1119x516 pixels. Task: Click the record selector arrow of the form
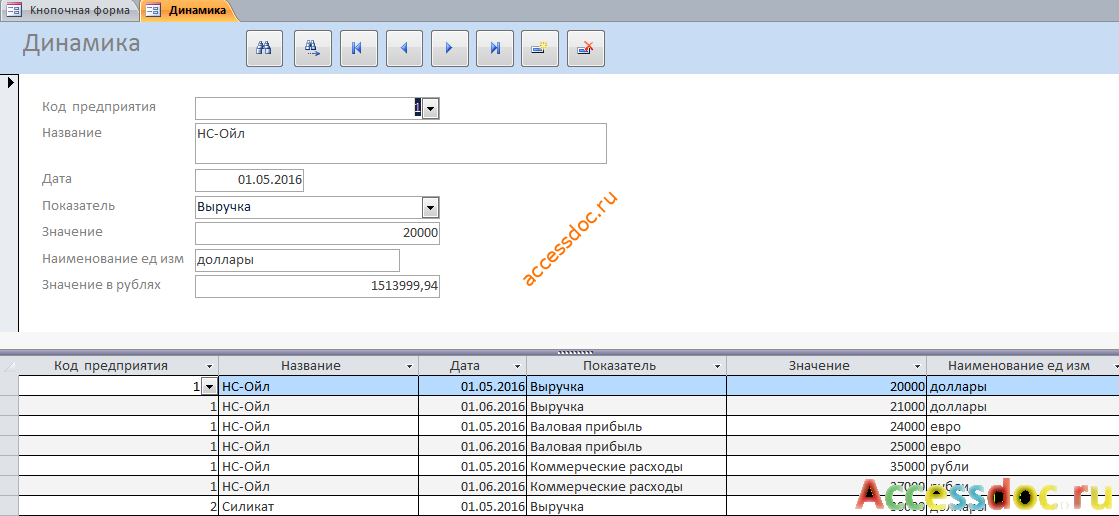pyautogui.click(x=11, y=83)
